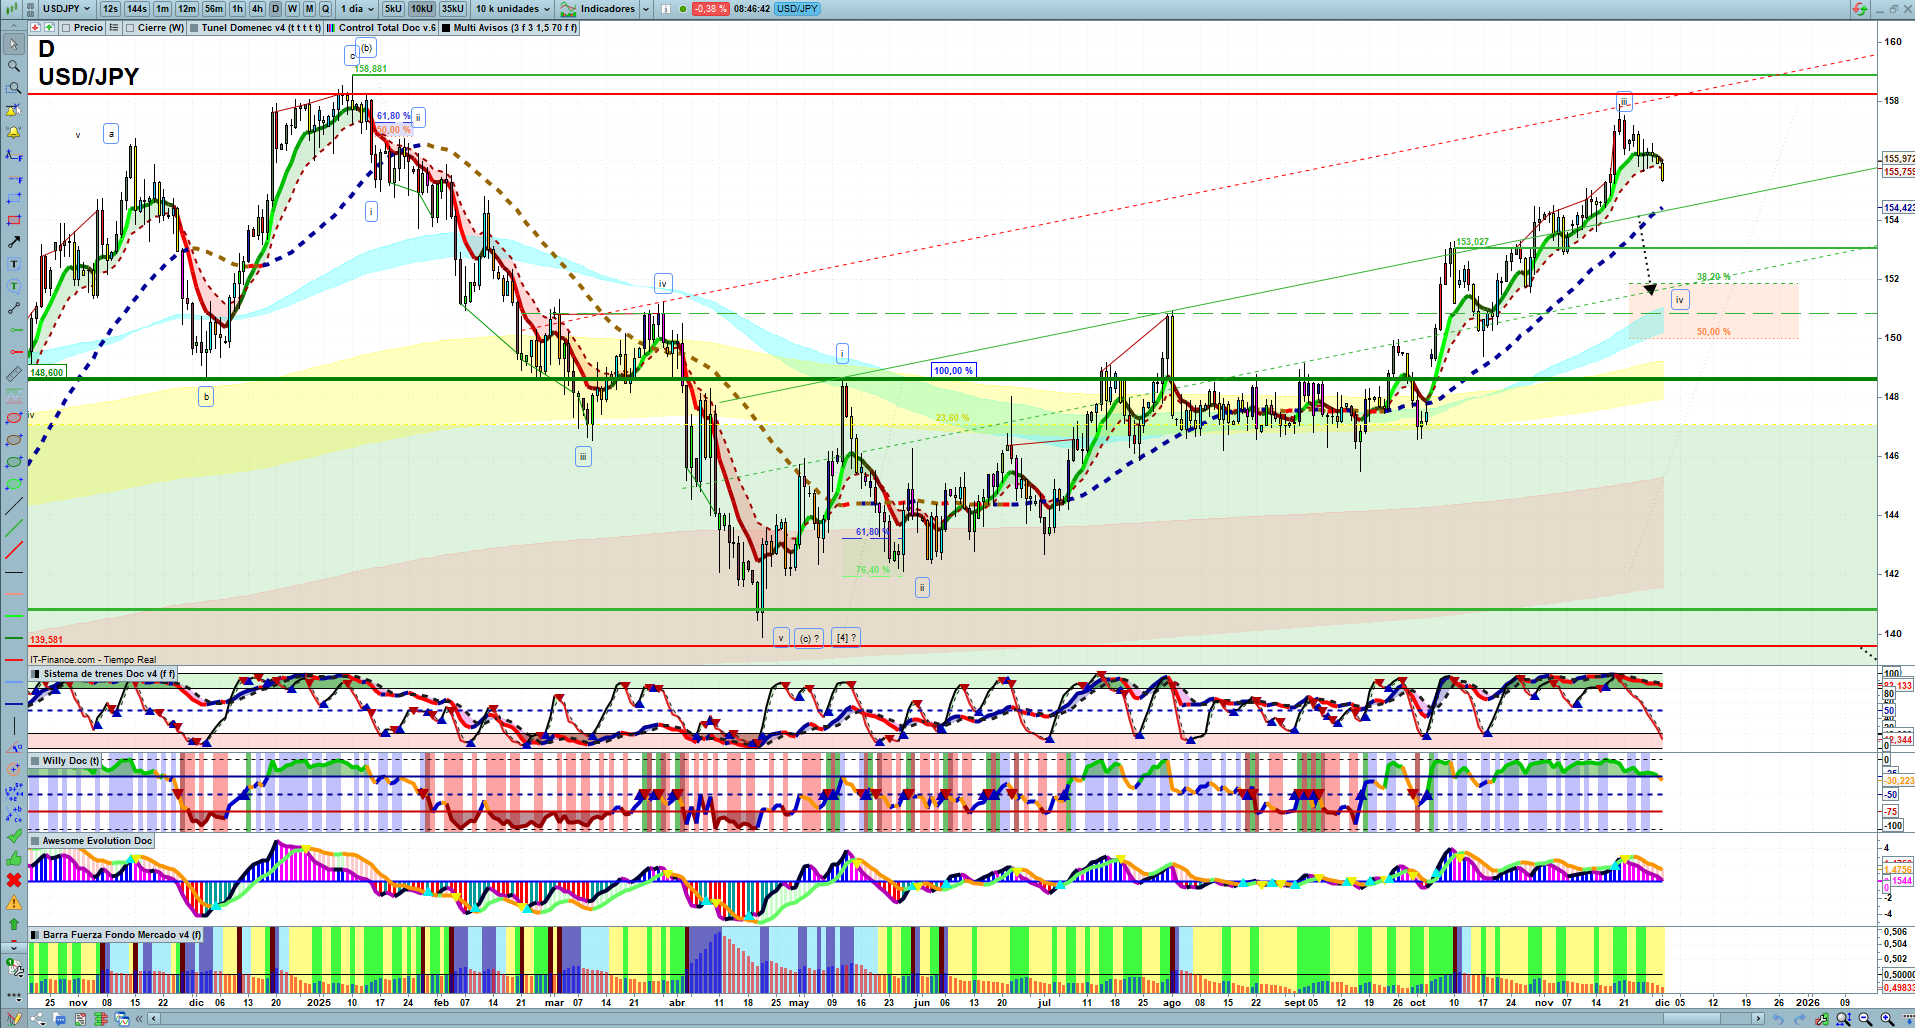Select the 35kU units button

tap(452, 9)
